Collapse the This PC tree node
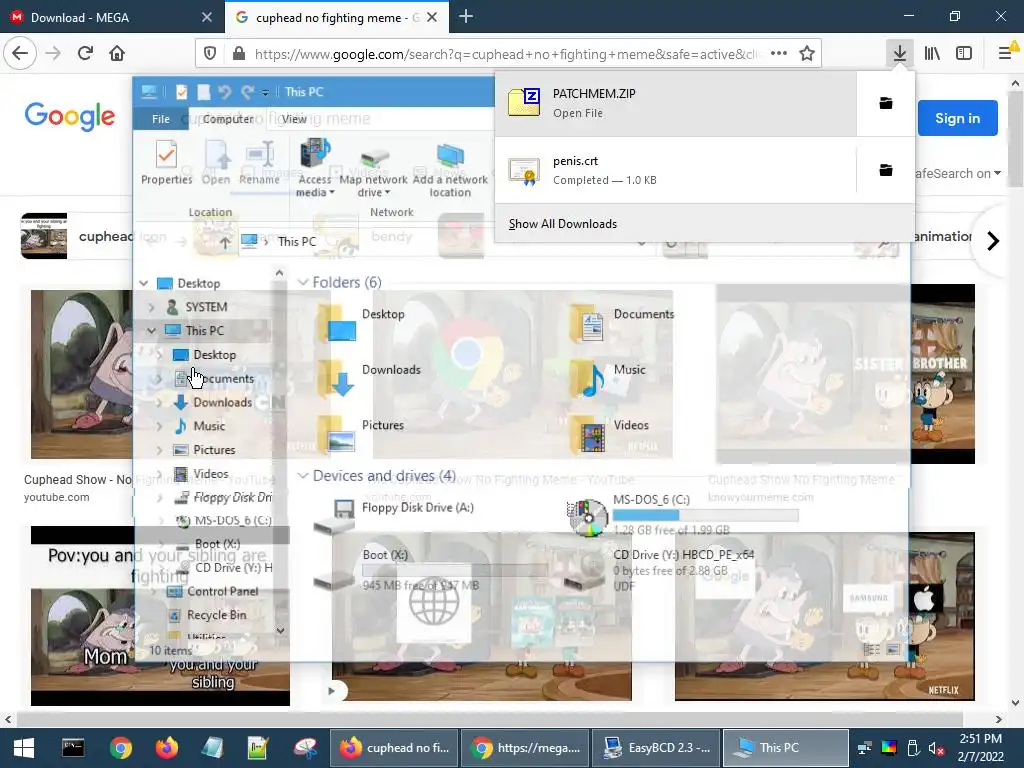 [151, 330]
